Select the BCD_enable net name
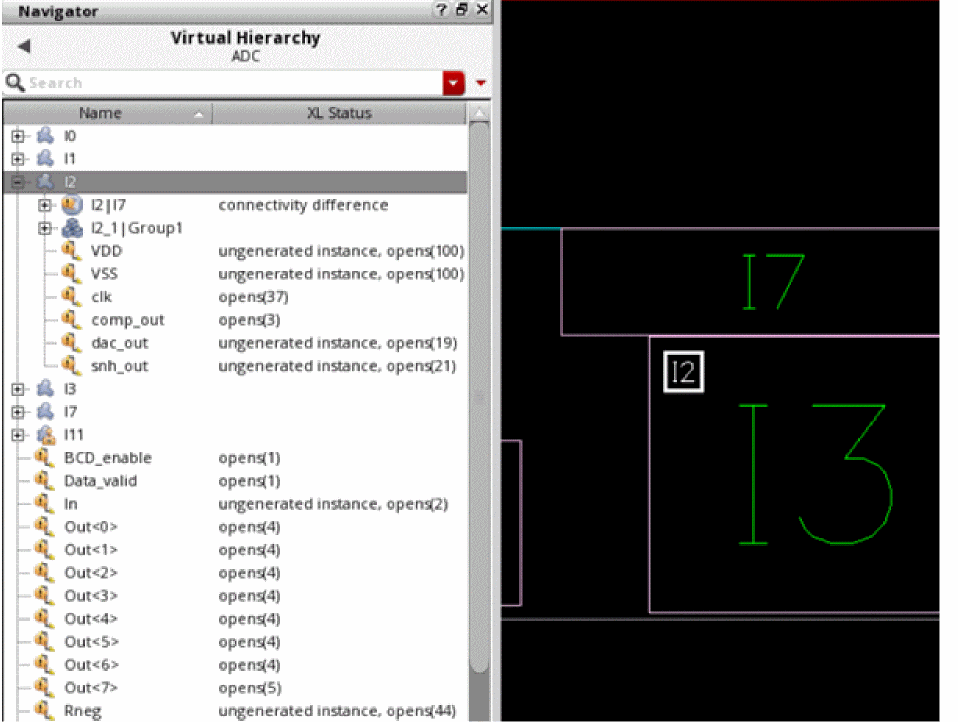Screen dimensions: 958x722 point(108,458)
